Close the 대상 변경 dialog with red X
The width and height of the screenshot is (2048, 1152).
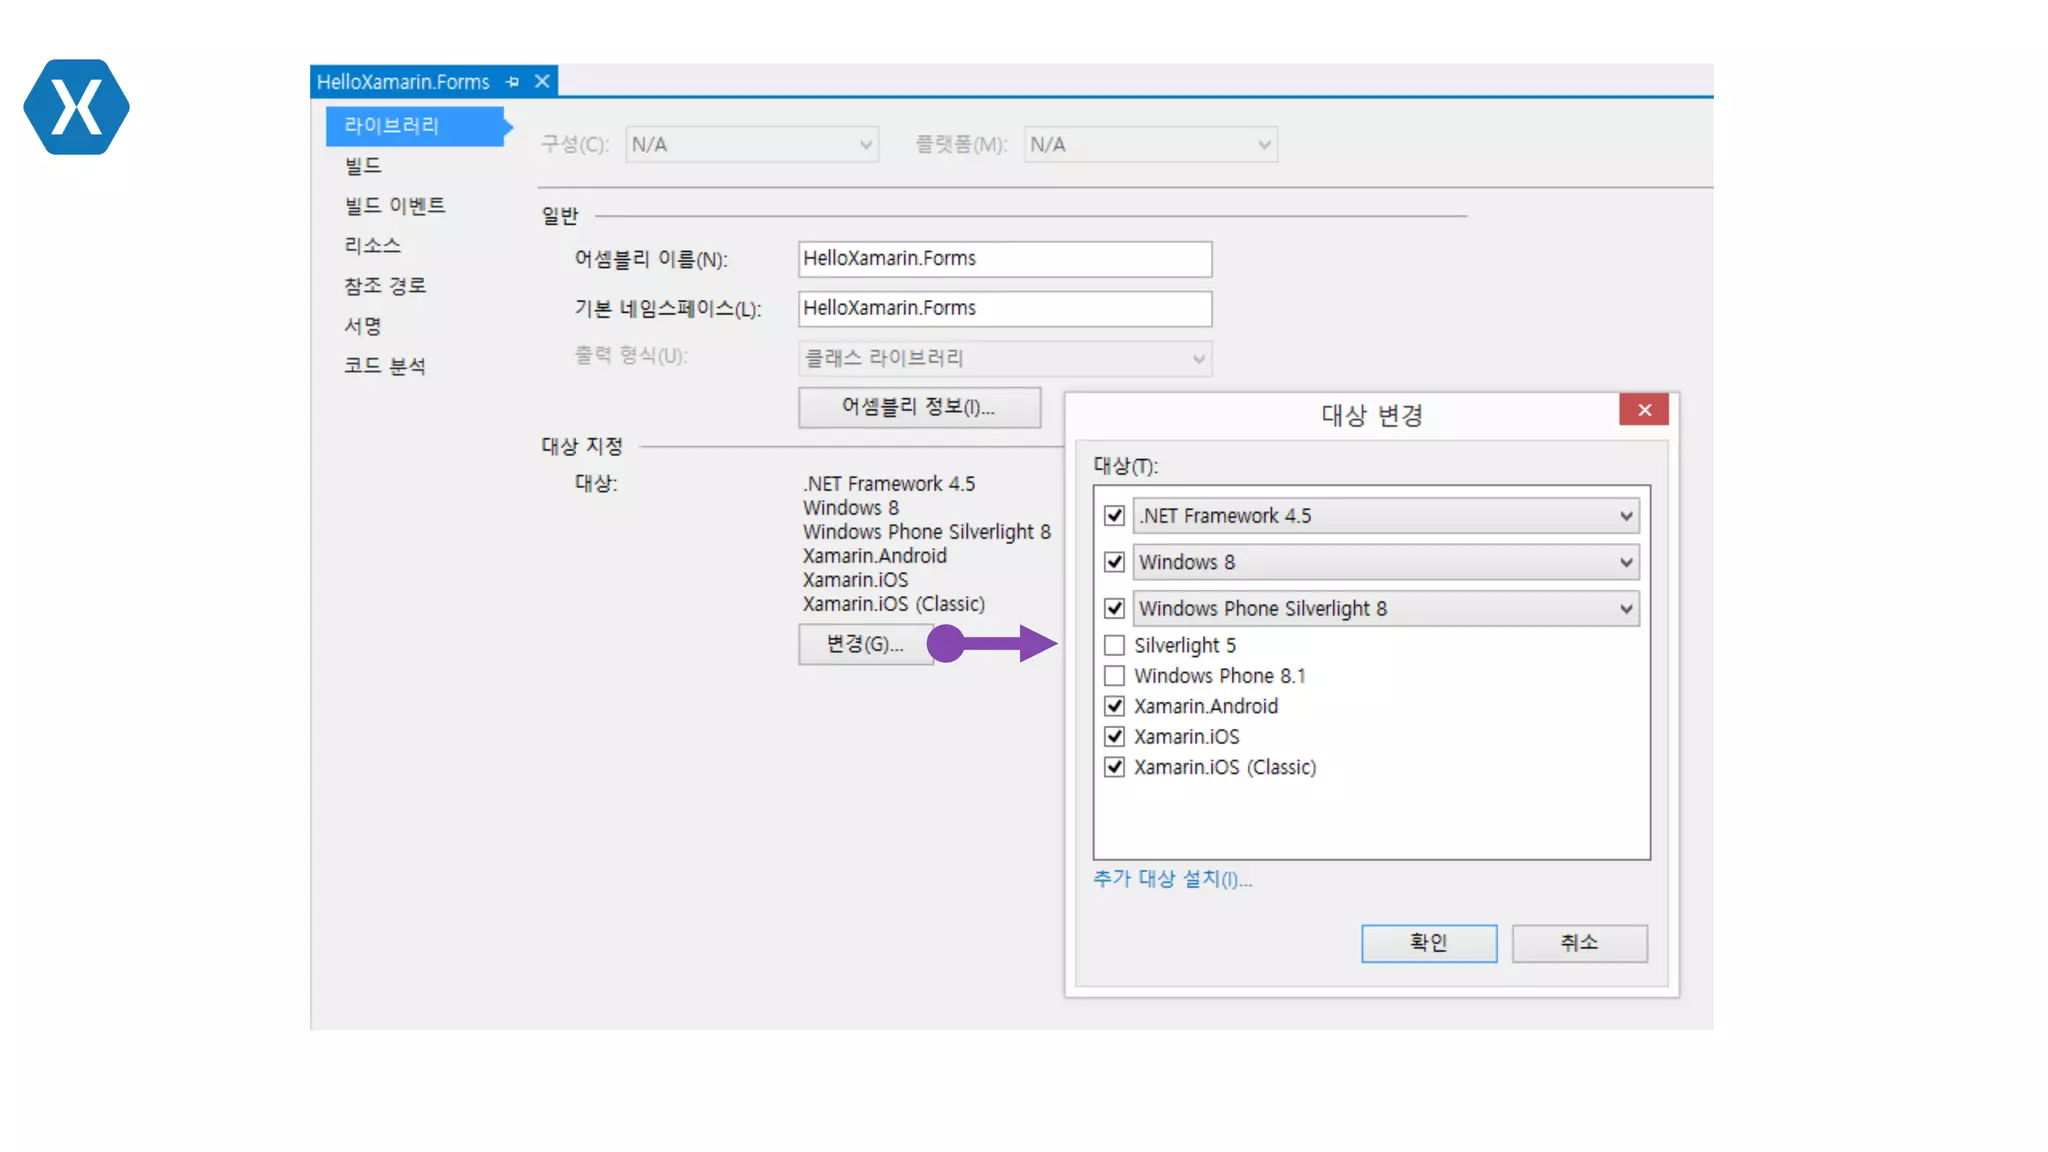(x=1643, y=410)
